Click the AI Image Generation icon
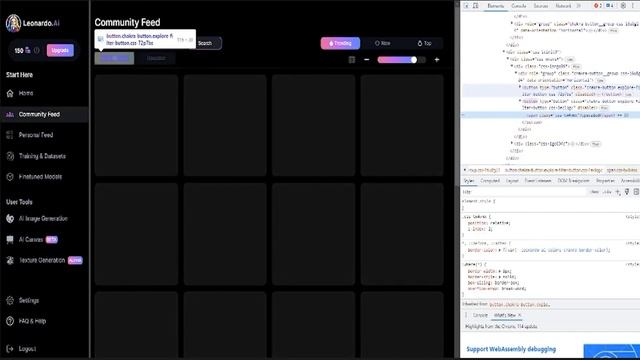The height and width of the screenshot is (360, 640). tap(10, 219)
